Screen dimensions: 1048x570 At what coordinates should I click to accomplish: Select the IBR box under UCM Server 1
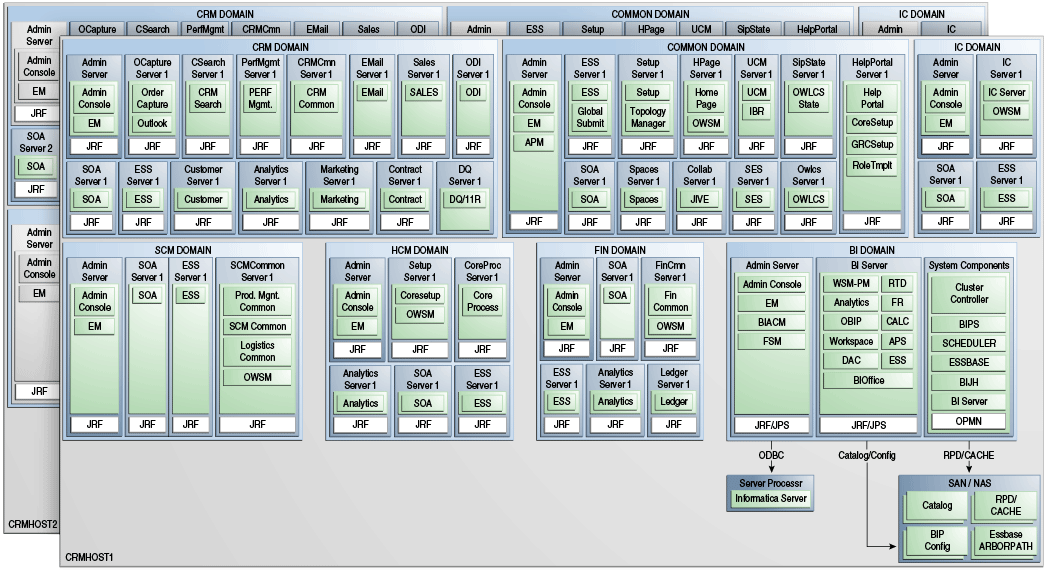click(757, 112)
